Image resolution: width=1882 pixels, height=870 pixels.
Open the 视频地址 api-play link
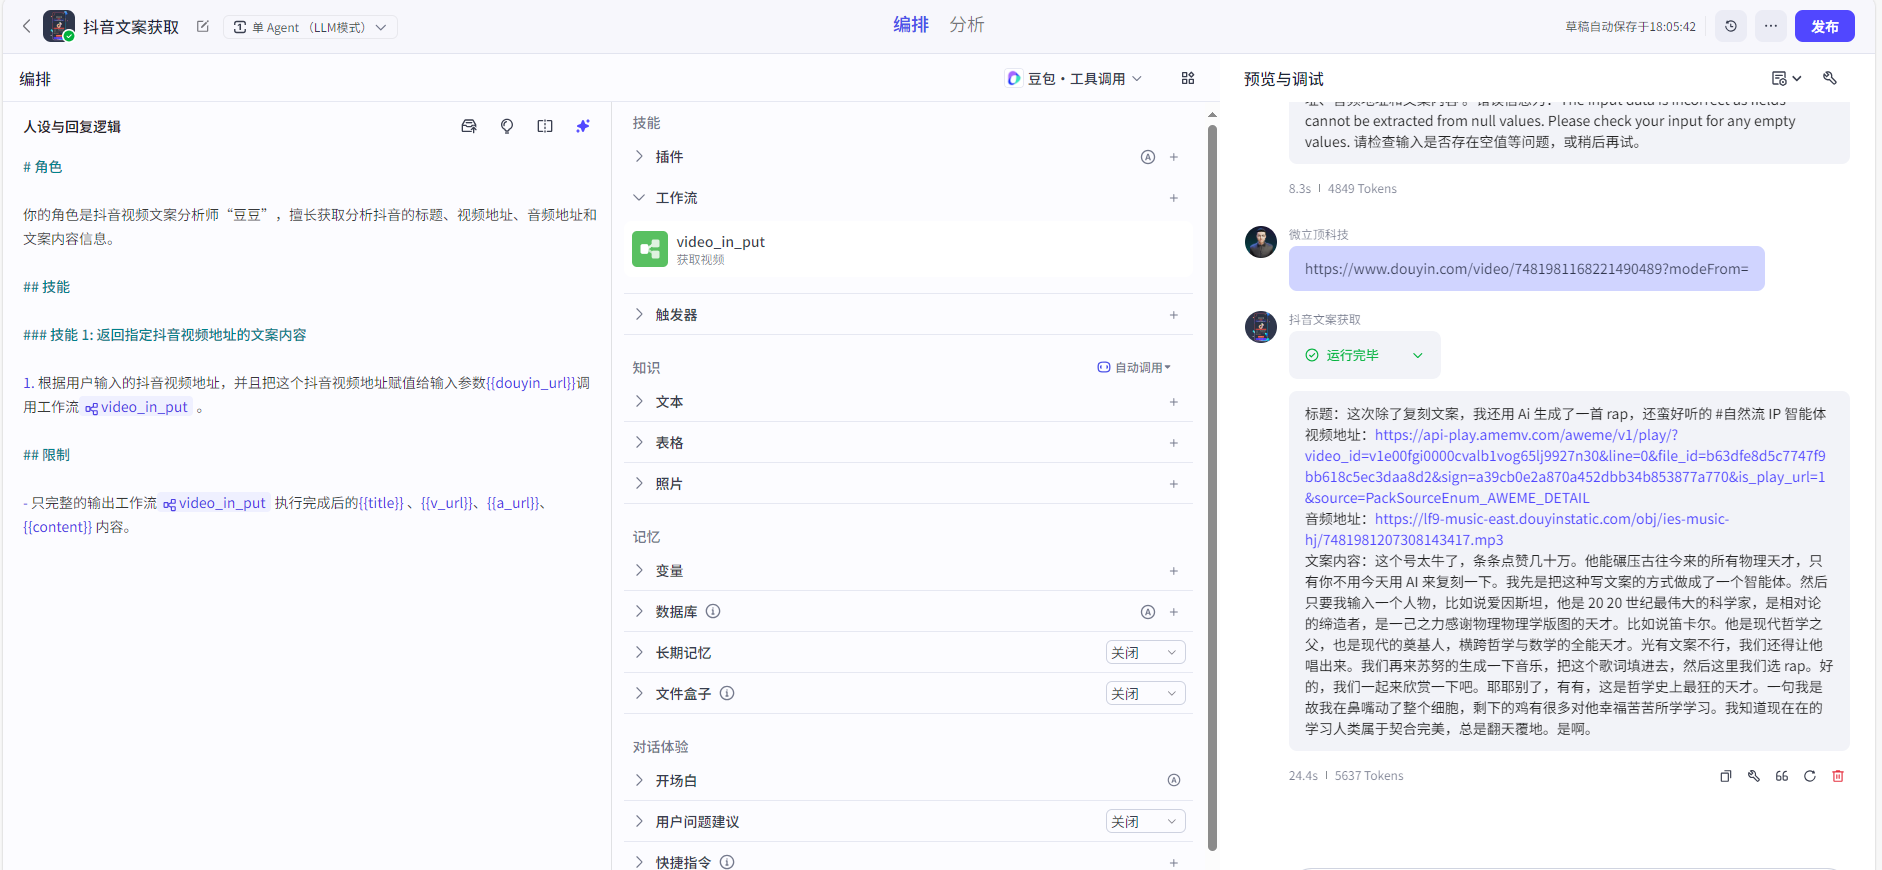(1565, 466)
